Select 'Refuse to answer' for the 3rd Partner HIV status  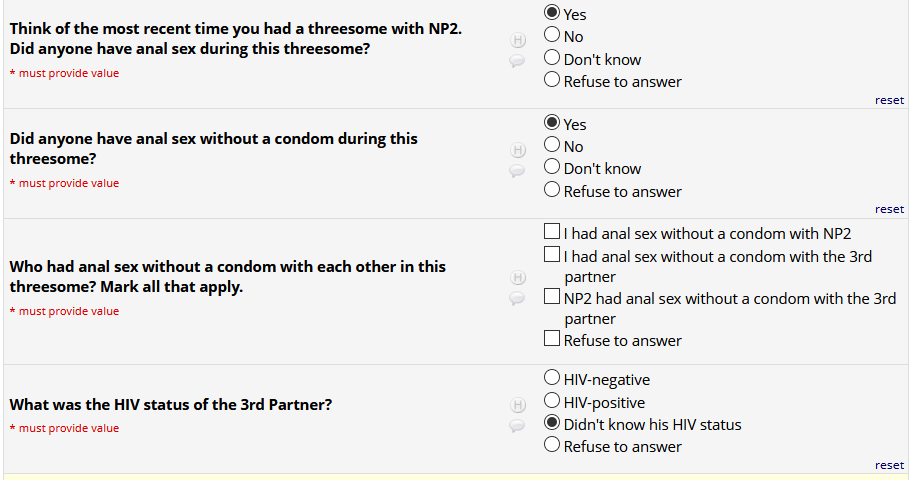click(x=552, y=446)
